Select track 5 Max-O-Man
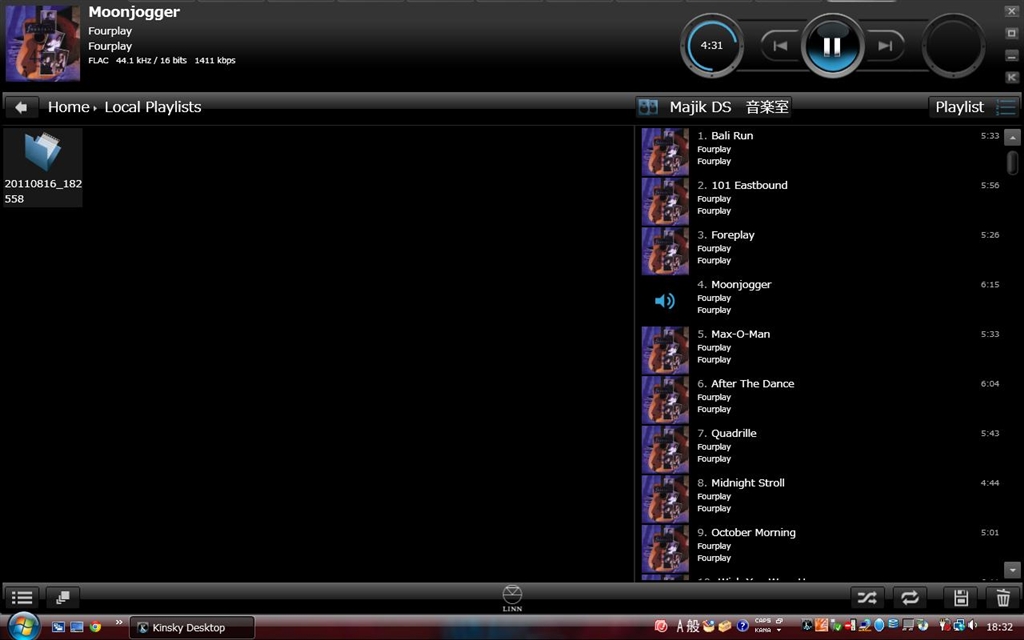 click(822, 349)
